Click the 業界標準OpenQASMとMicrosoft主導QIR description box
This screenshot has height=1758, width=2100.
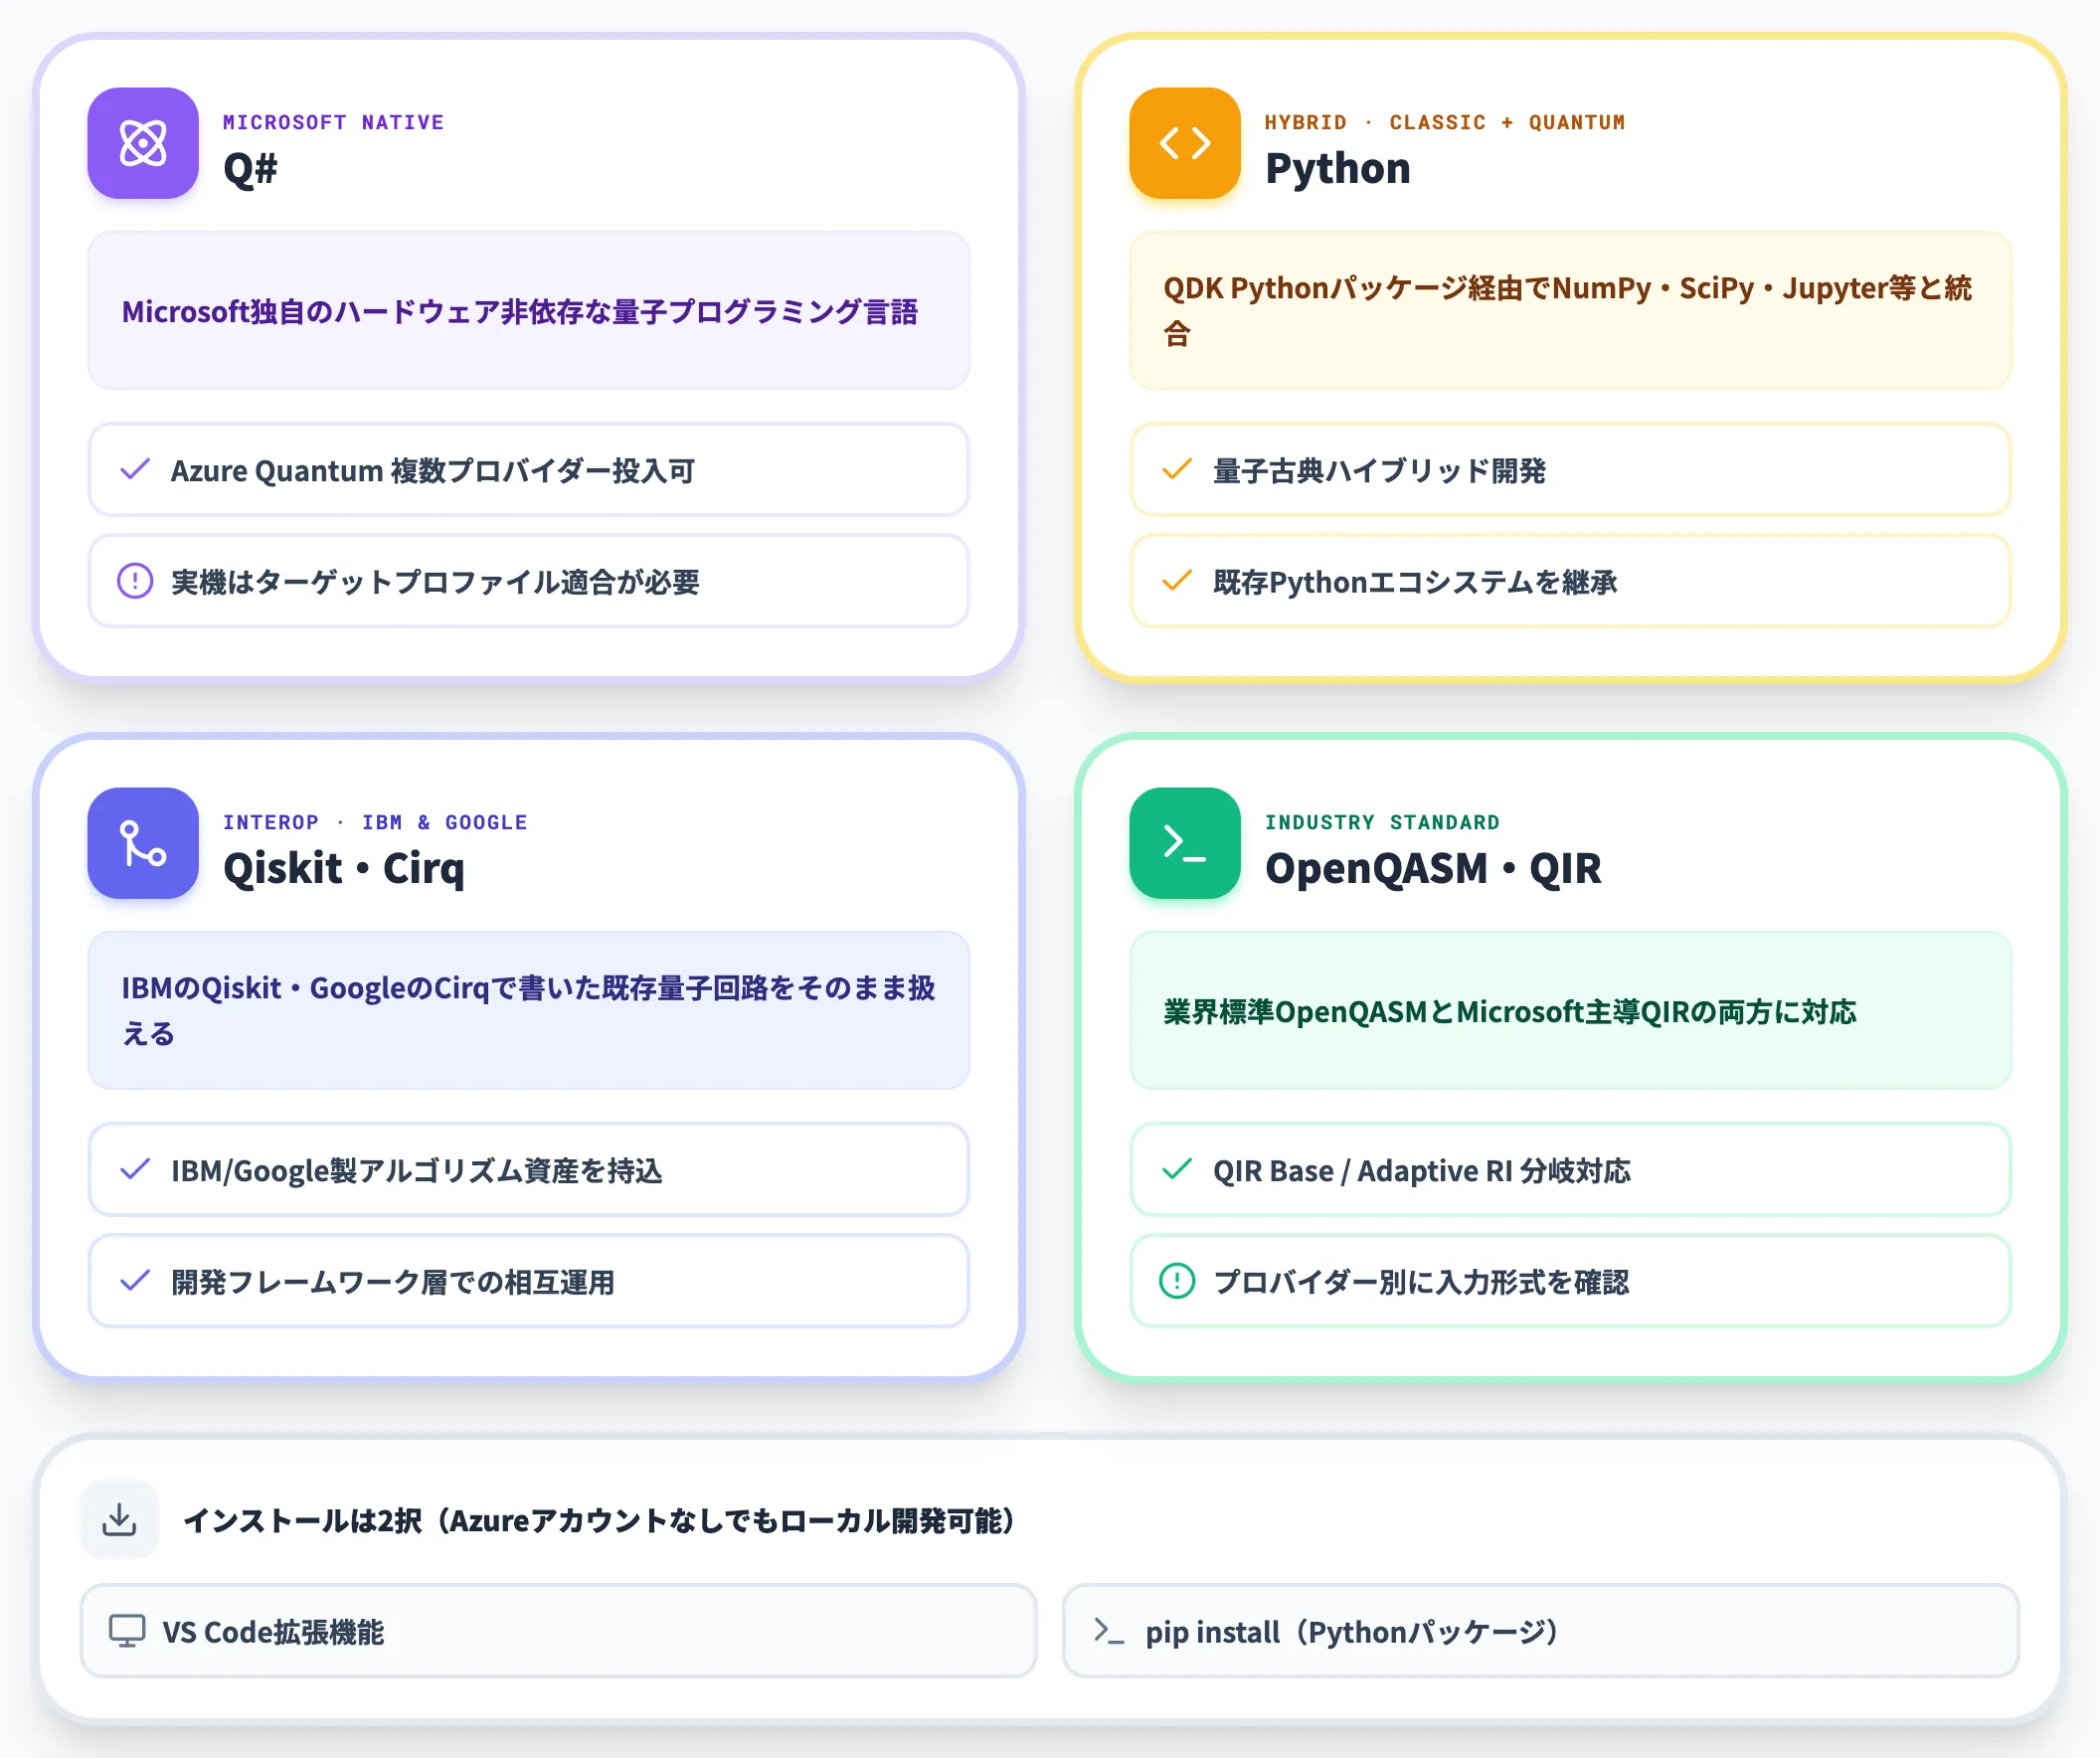[1571, 1011]
